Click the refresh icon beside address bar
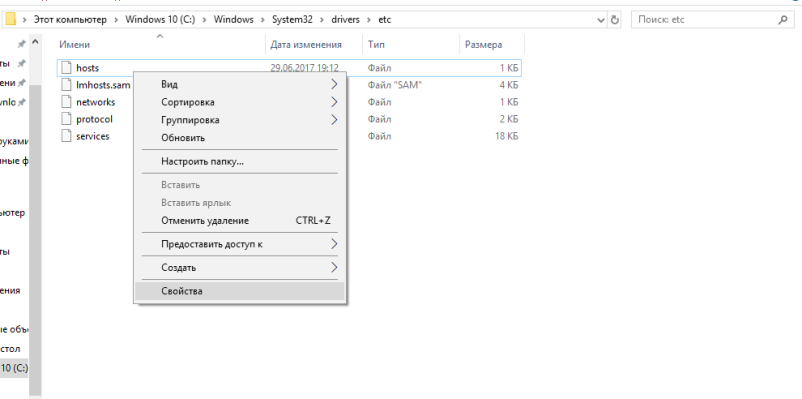802x399 pixels. point(615,20)
